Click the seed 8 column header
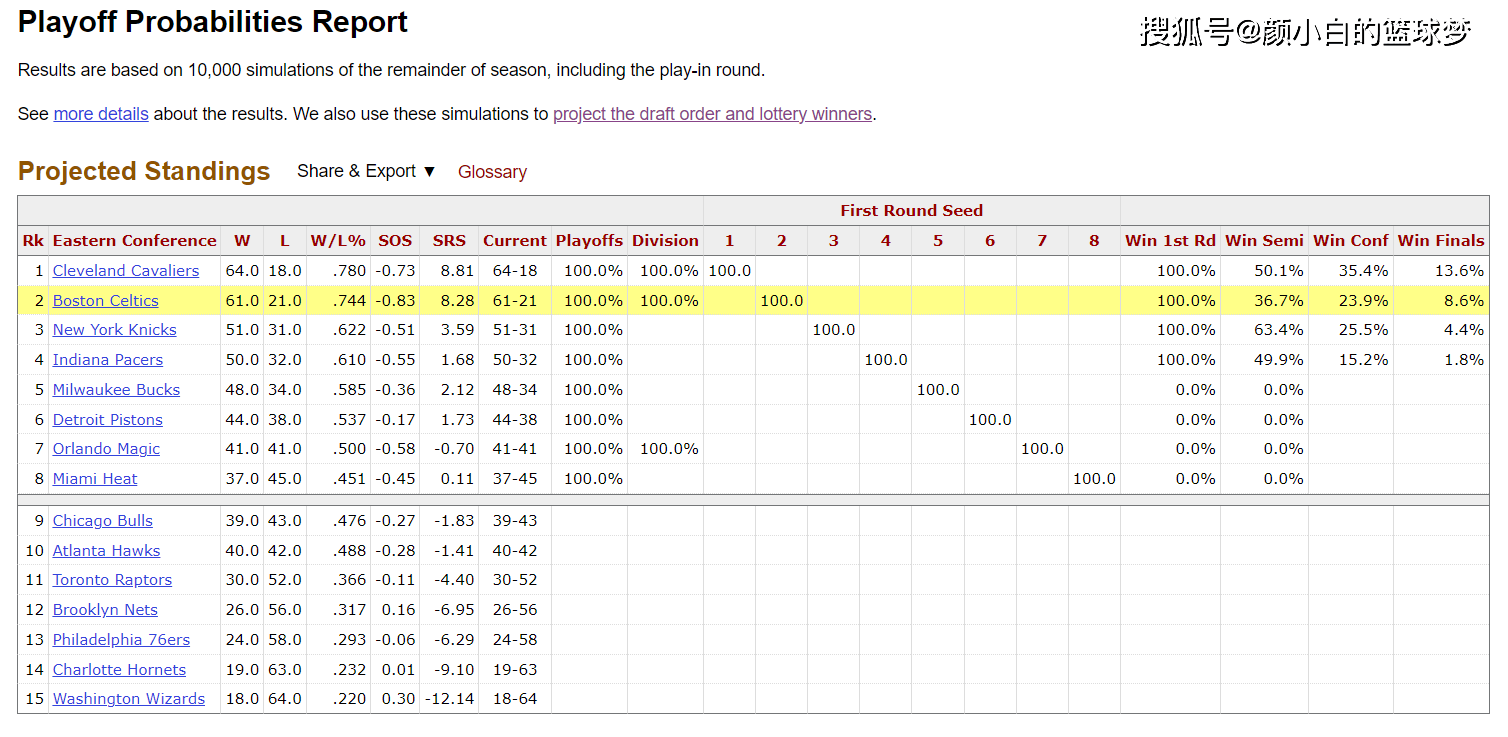The image size is (1508, 737). tap(1094, 240)
